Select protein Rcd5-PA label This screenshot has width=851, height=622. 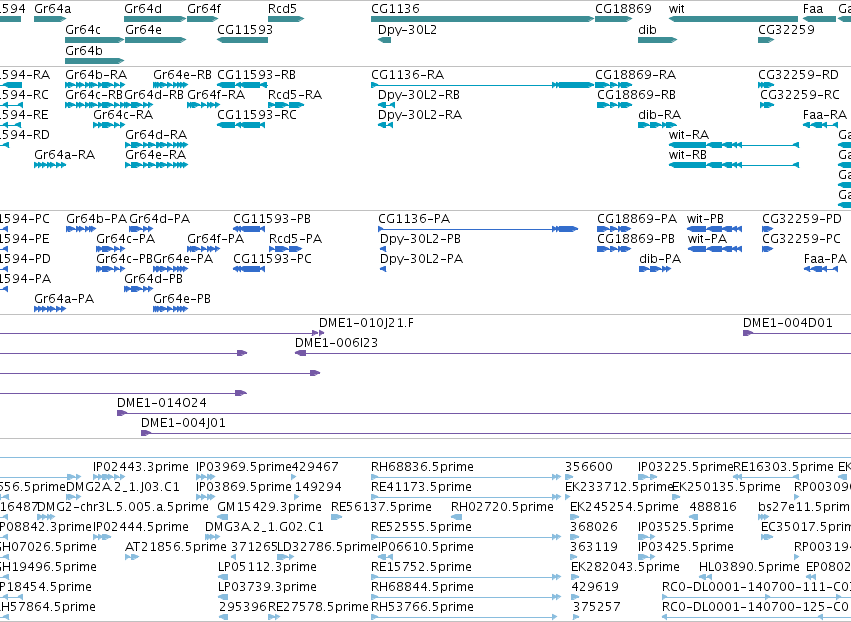click(295, 239)
